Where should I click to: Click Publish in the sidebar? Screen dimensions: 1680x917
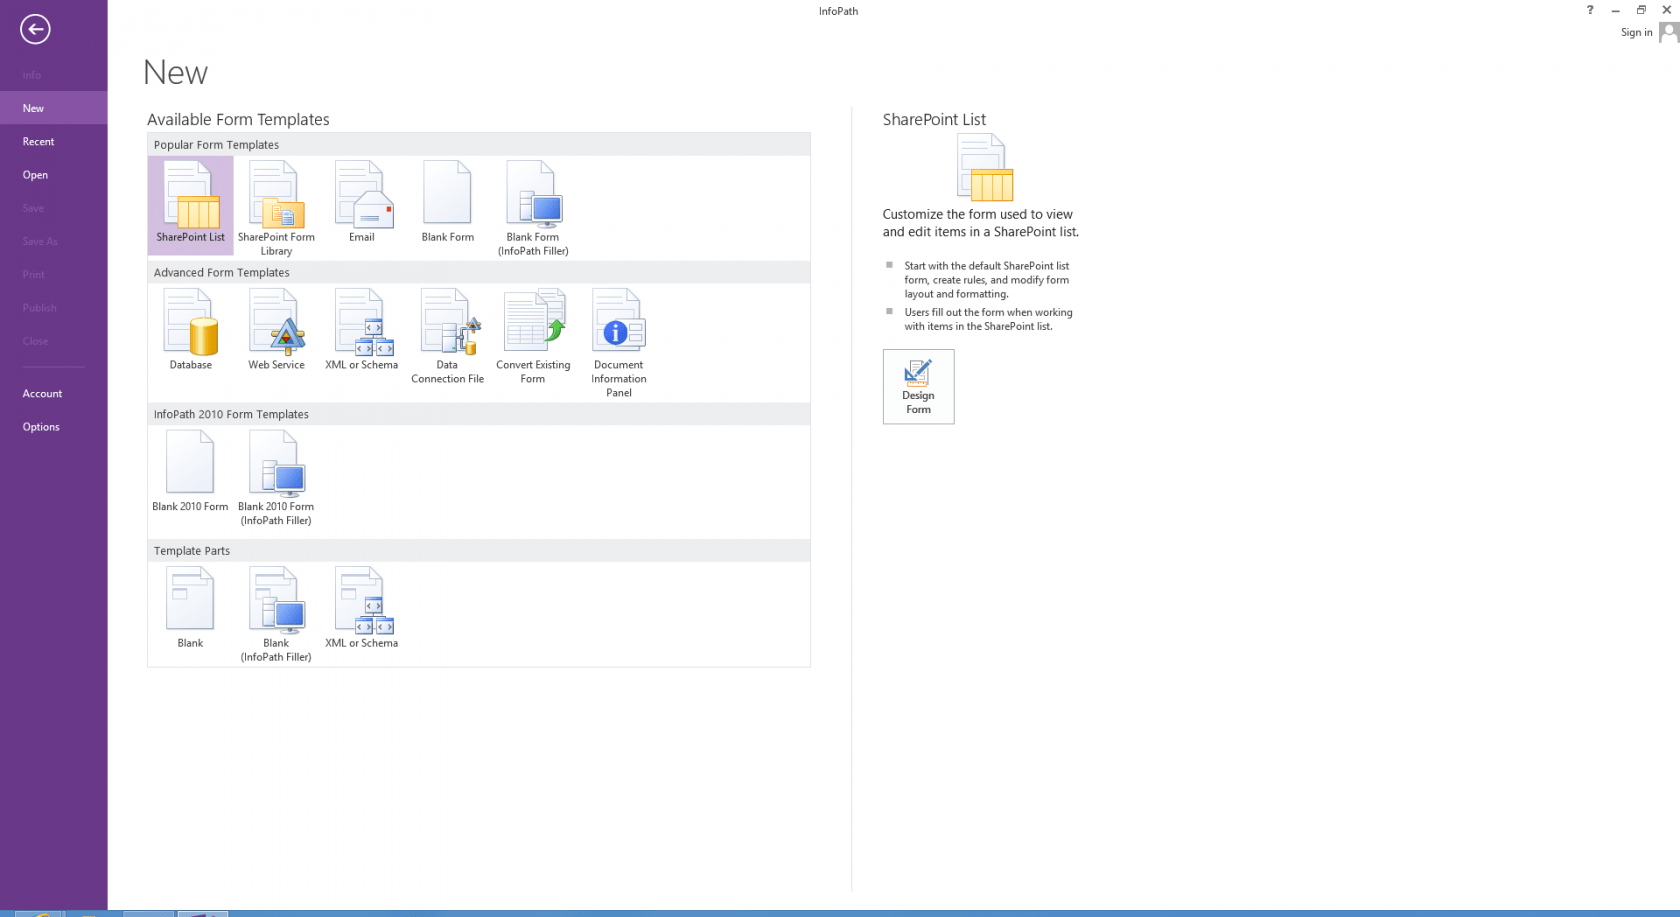click(x=53, y=308)
